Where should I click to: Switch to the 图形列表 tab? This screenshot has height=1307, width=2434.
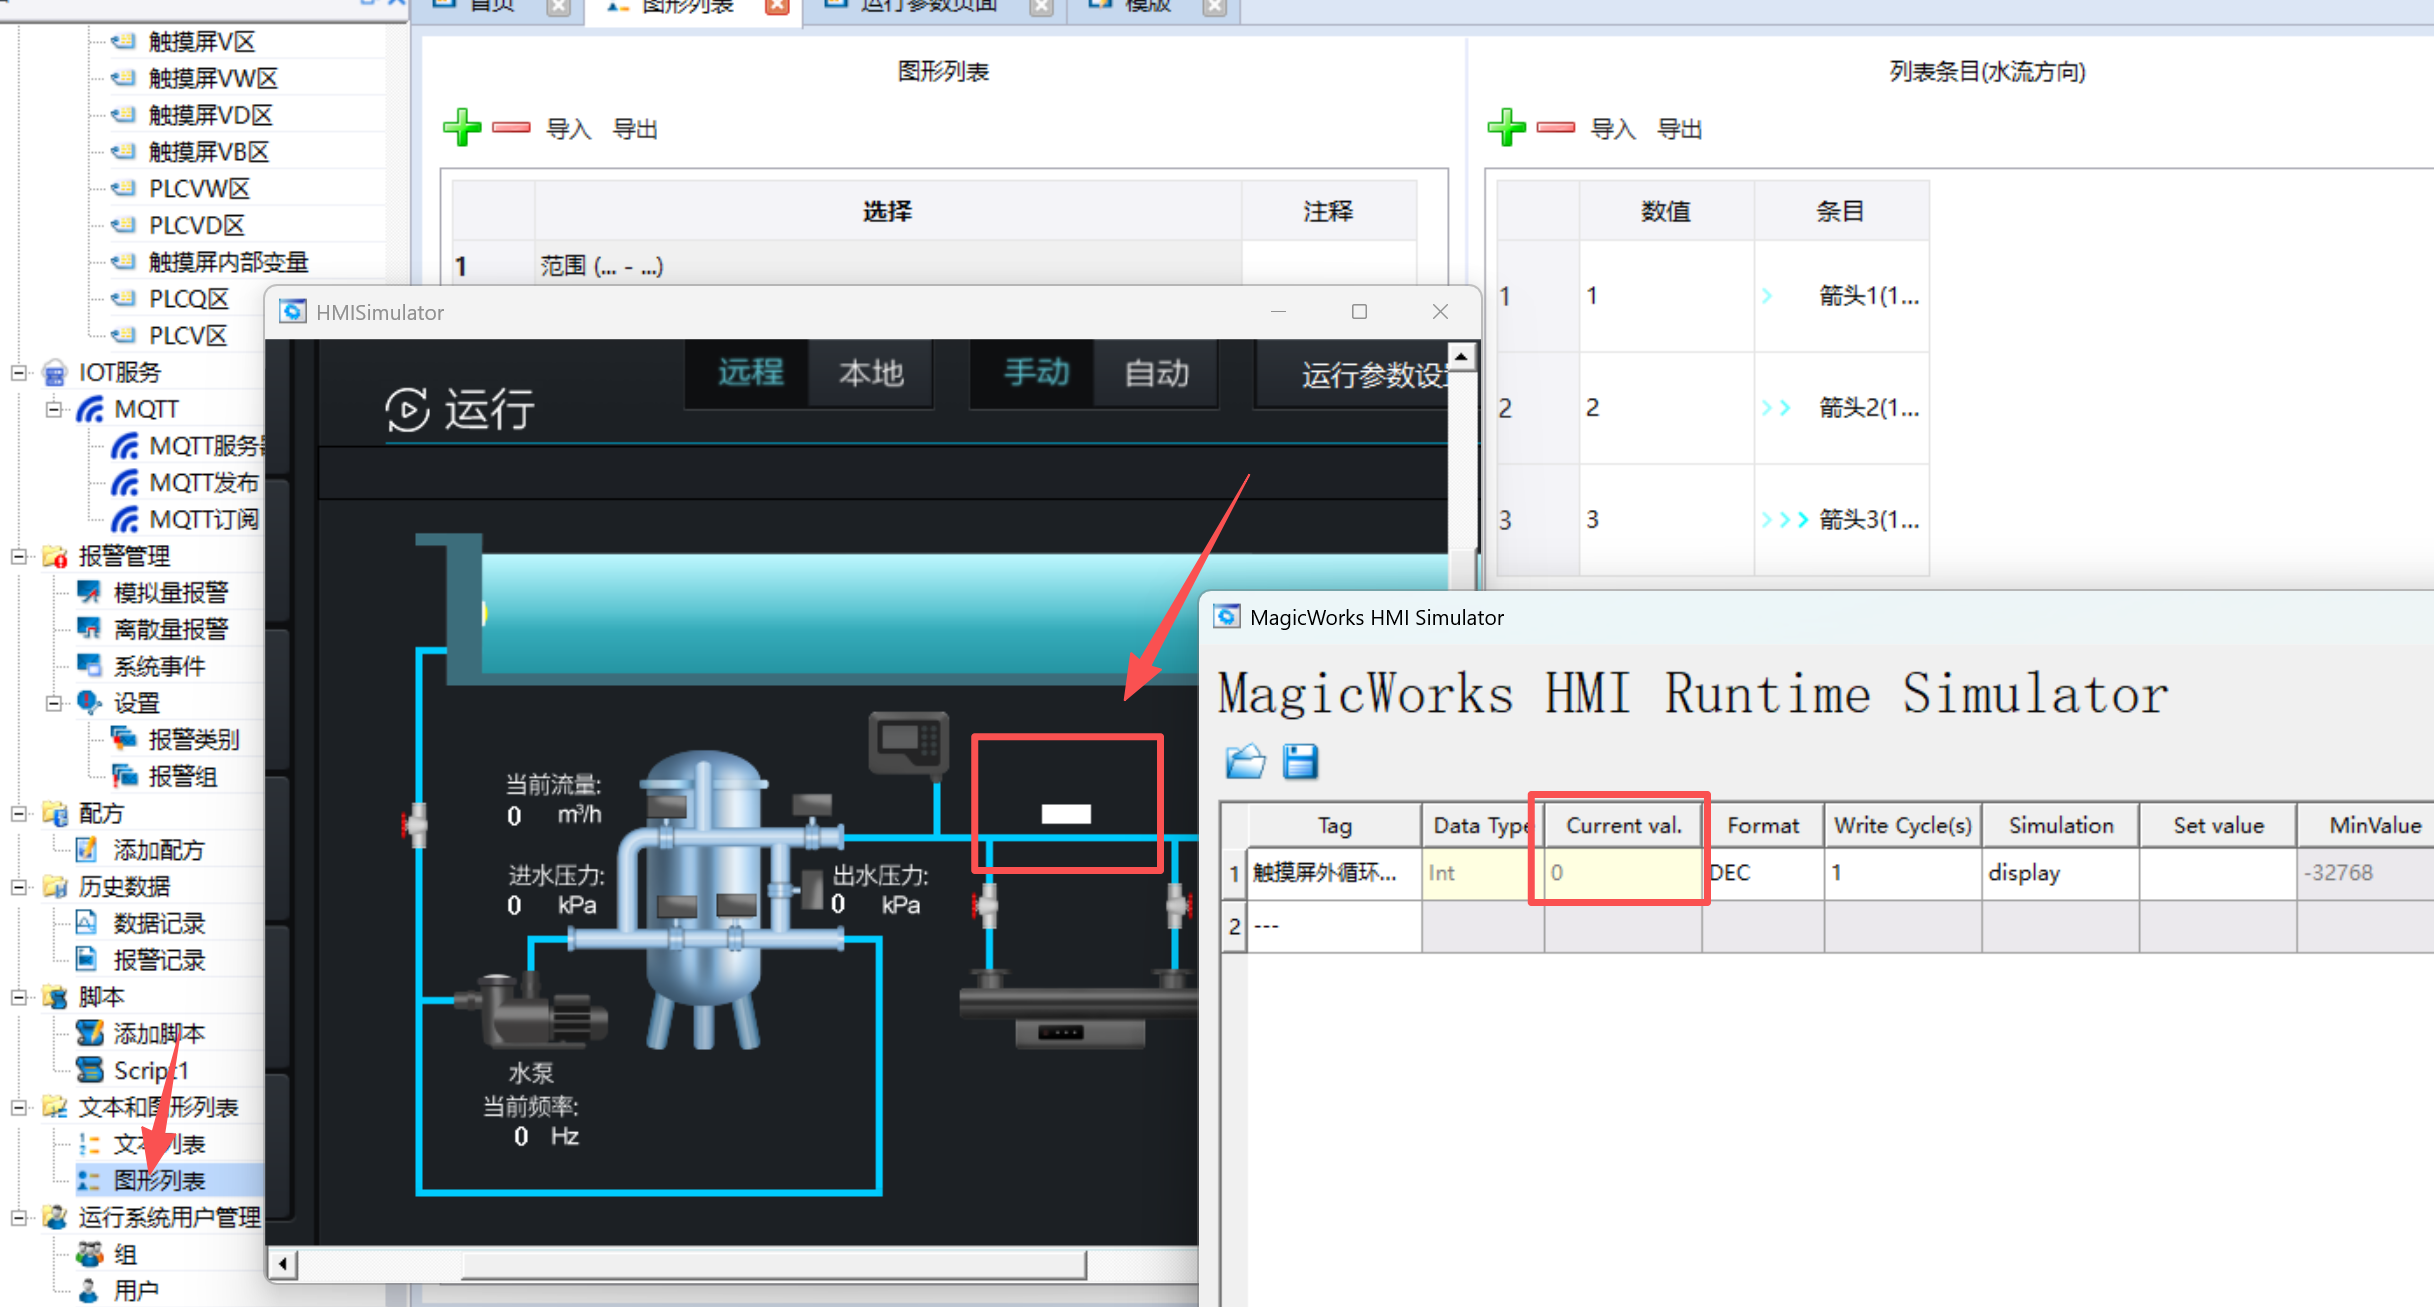(687, 7)
